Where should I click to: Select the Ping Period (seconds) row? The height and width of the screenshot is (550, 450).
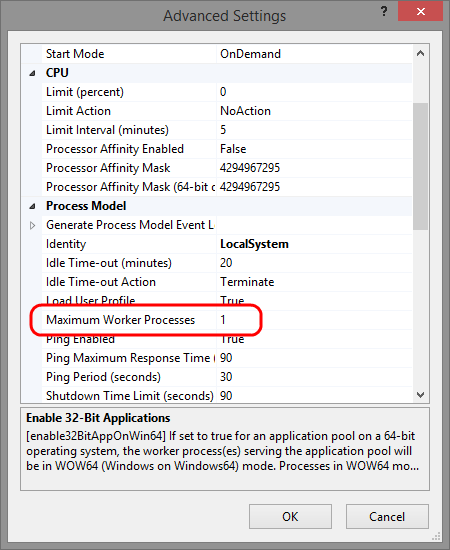[227, 377]
